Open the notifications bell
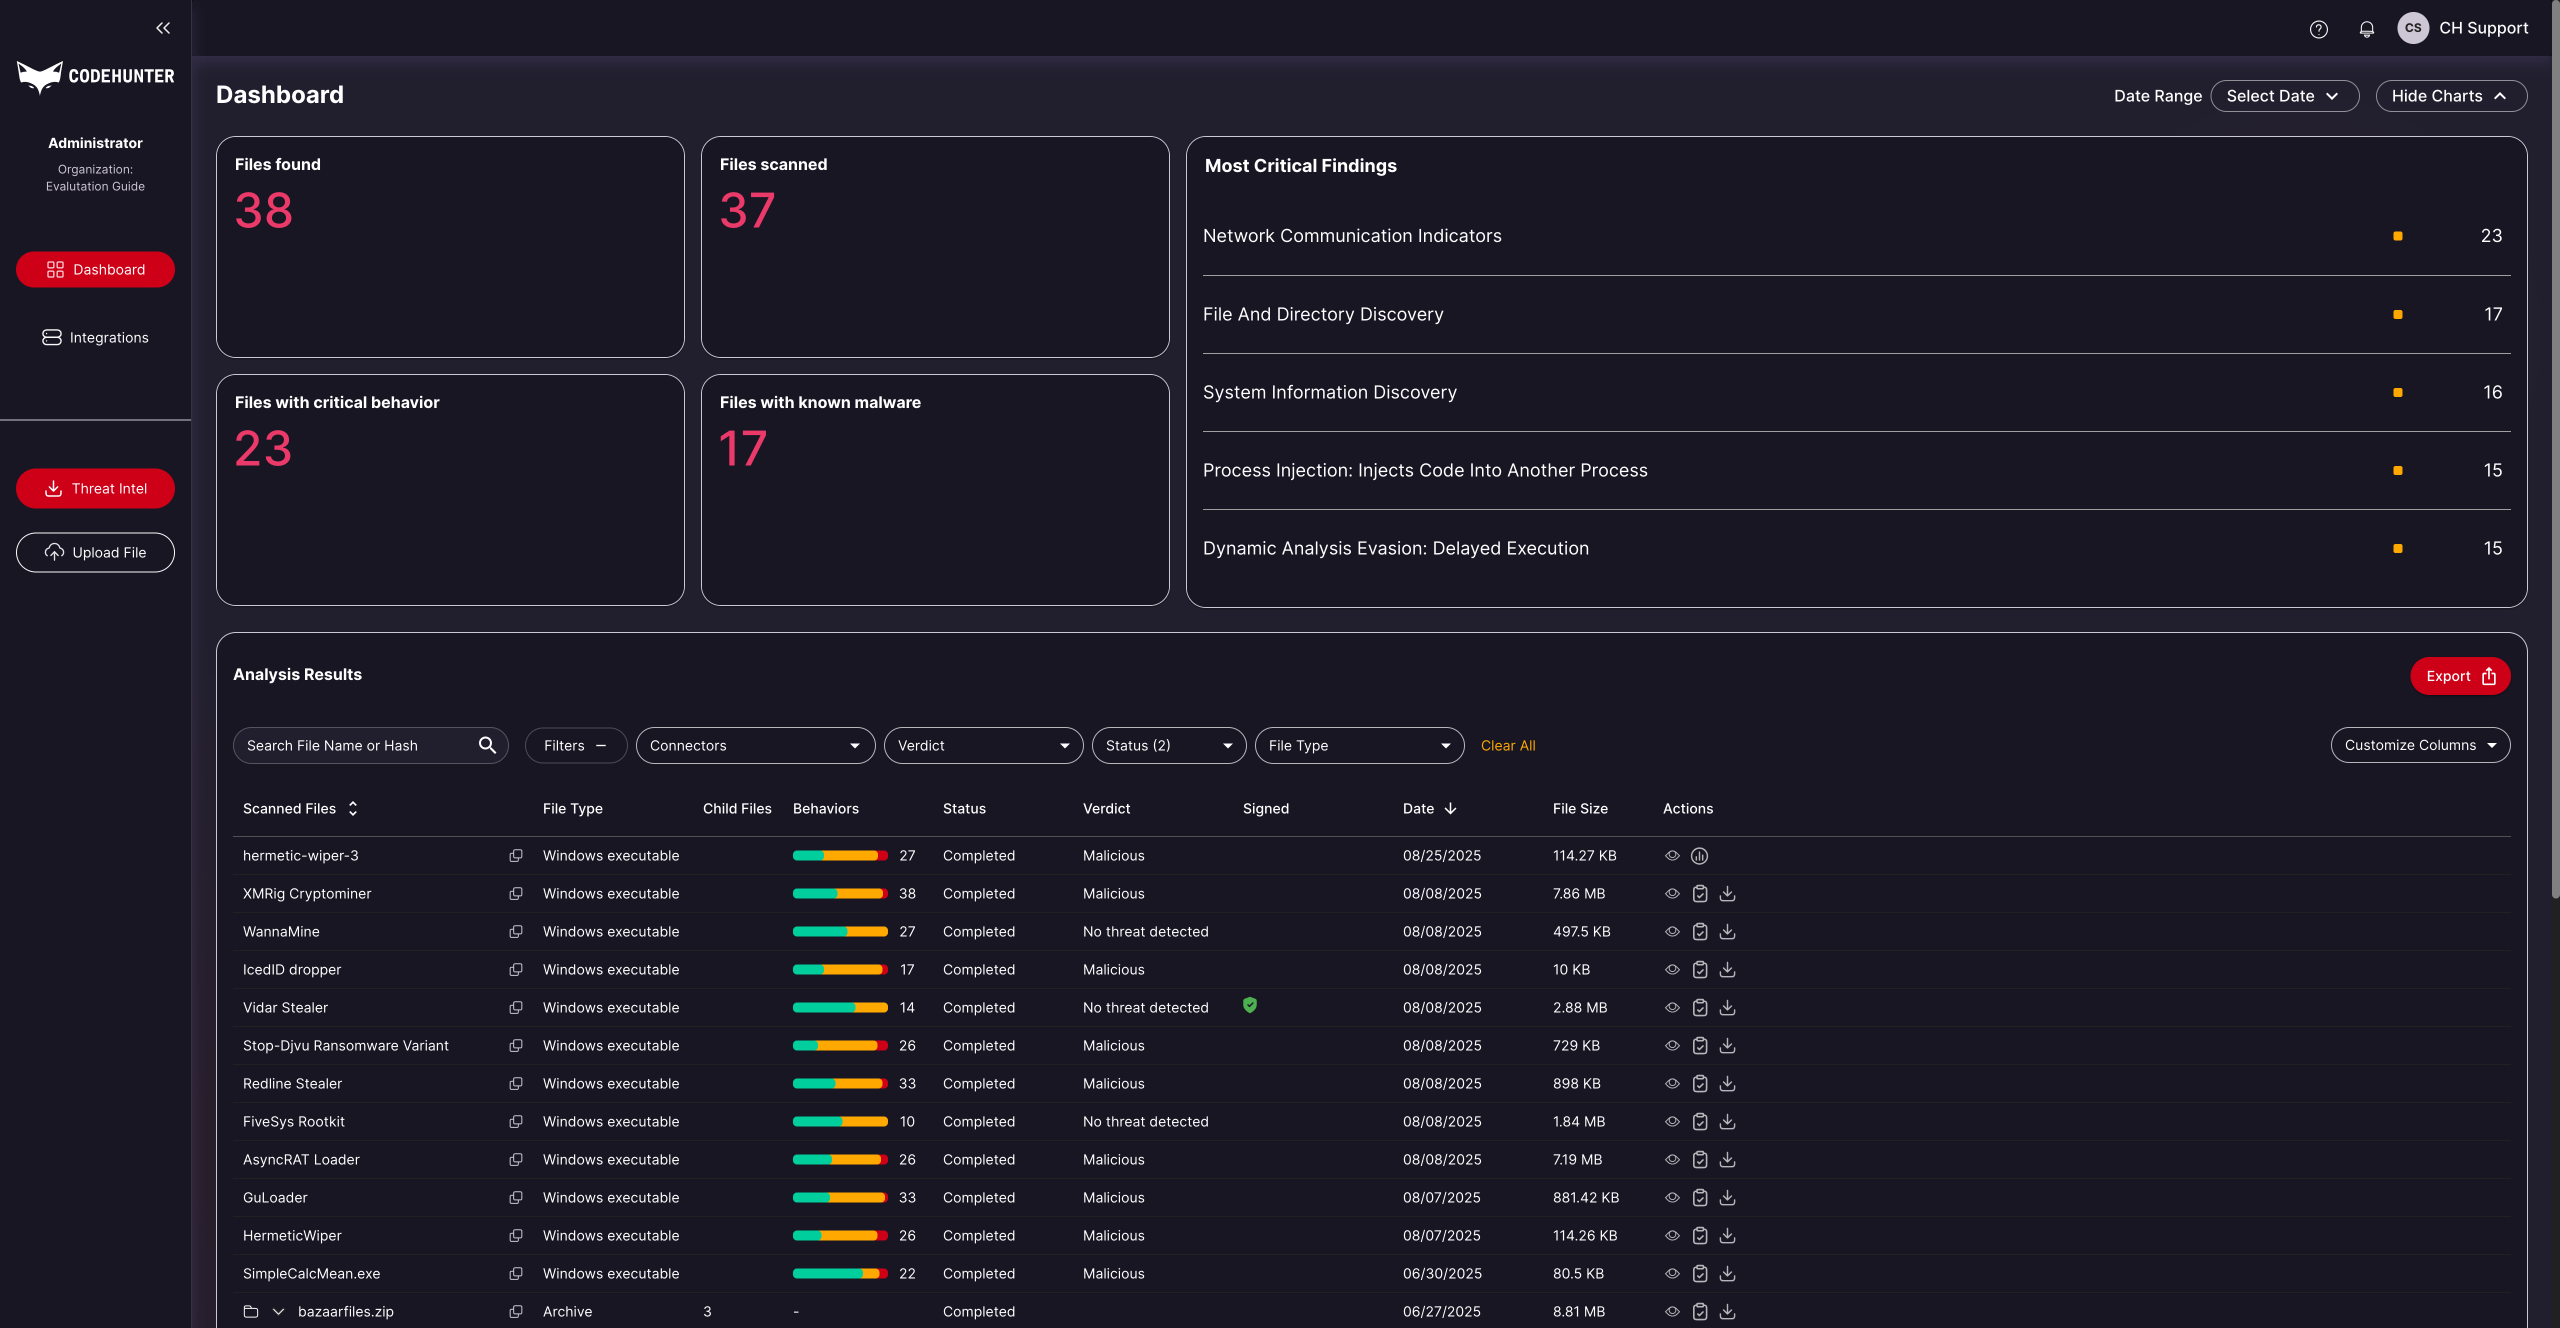 point(2366,29)
